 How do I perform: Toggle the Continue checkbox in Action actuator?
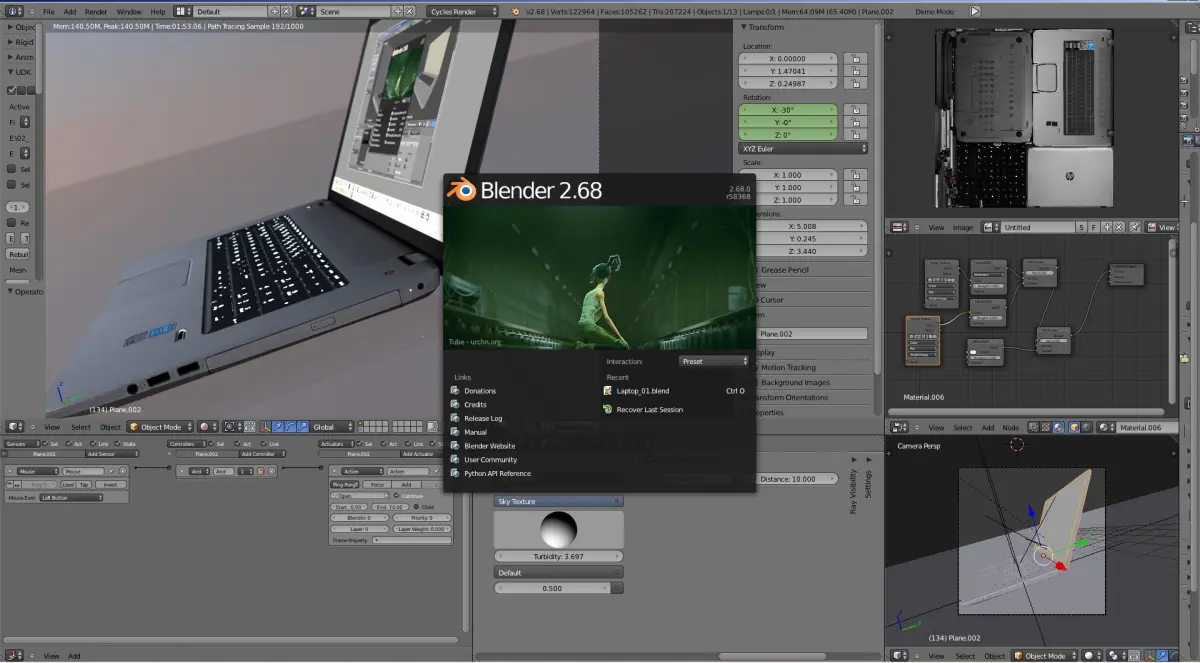pos(396,496)
